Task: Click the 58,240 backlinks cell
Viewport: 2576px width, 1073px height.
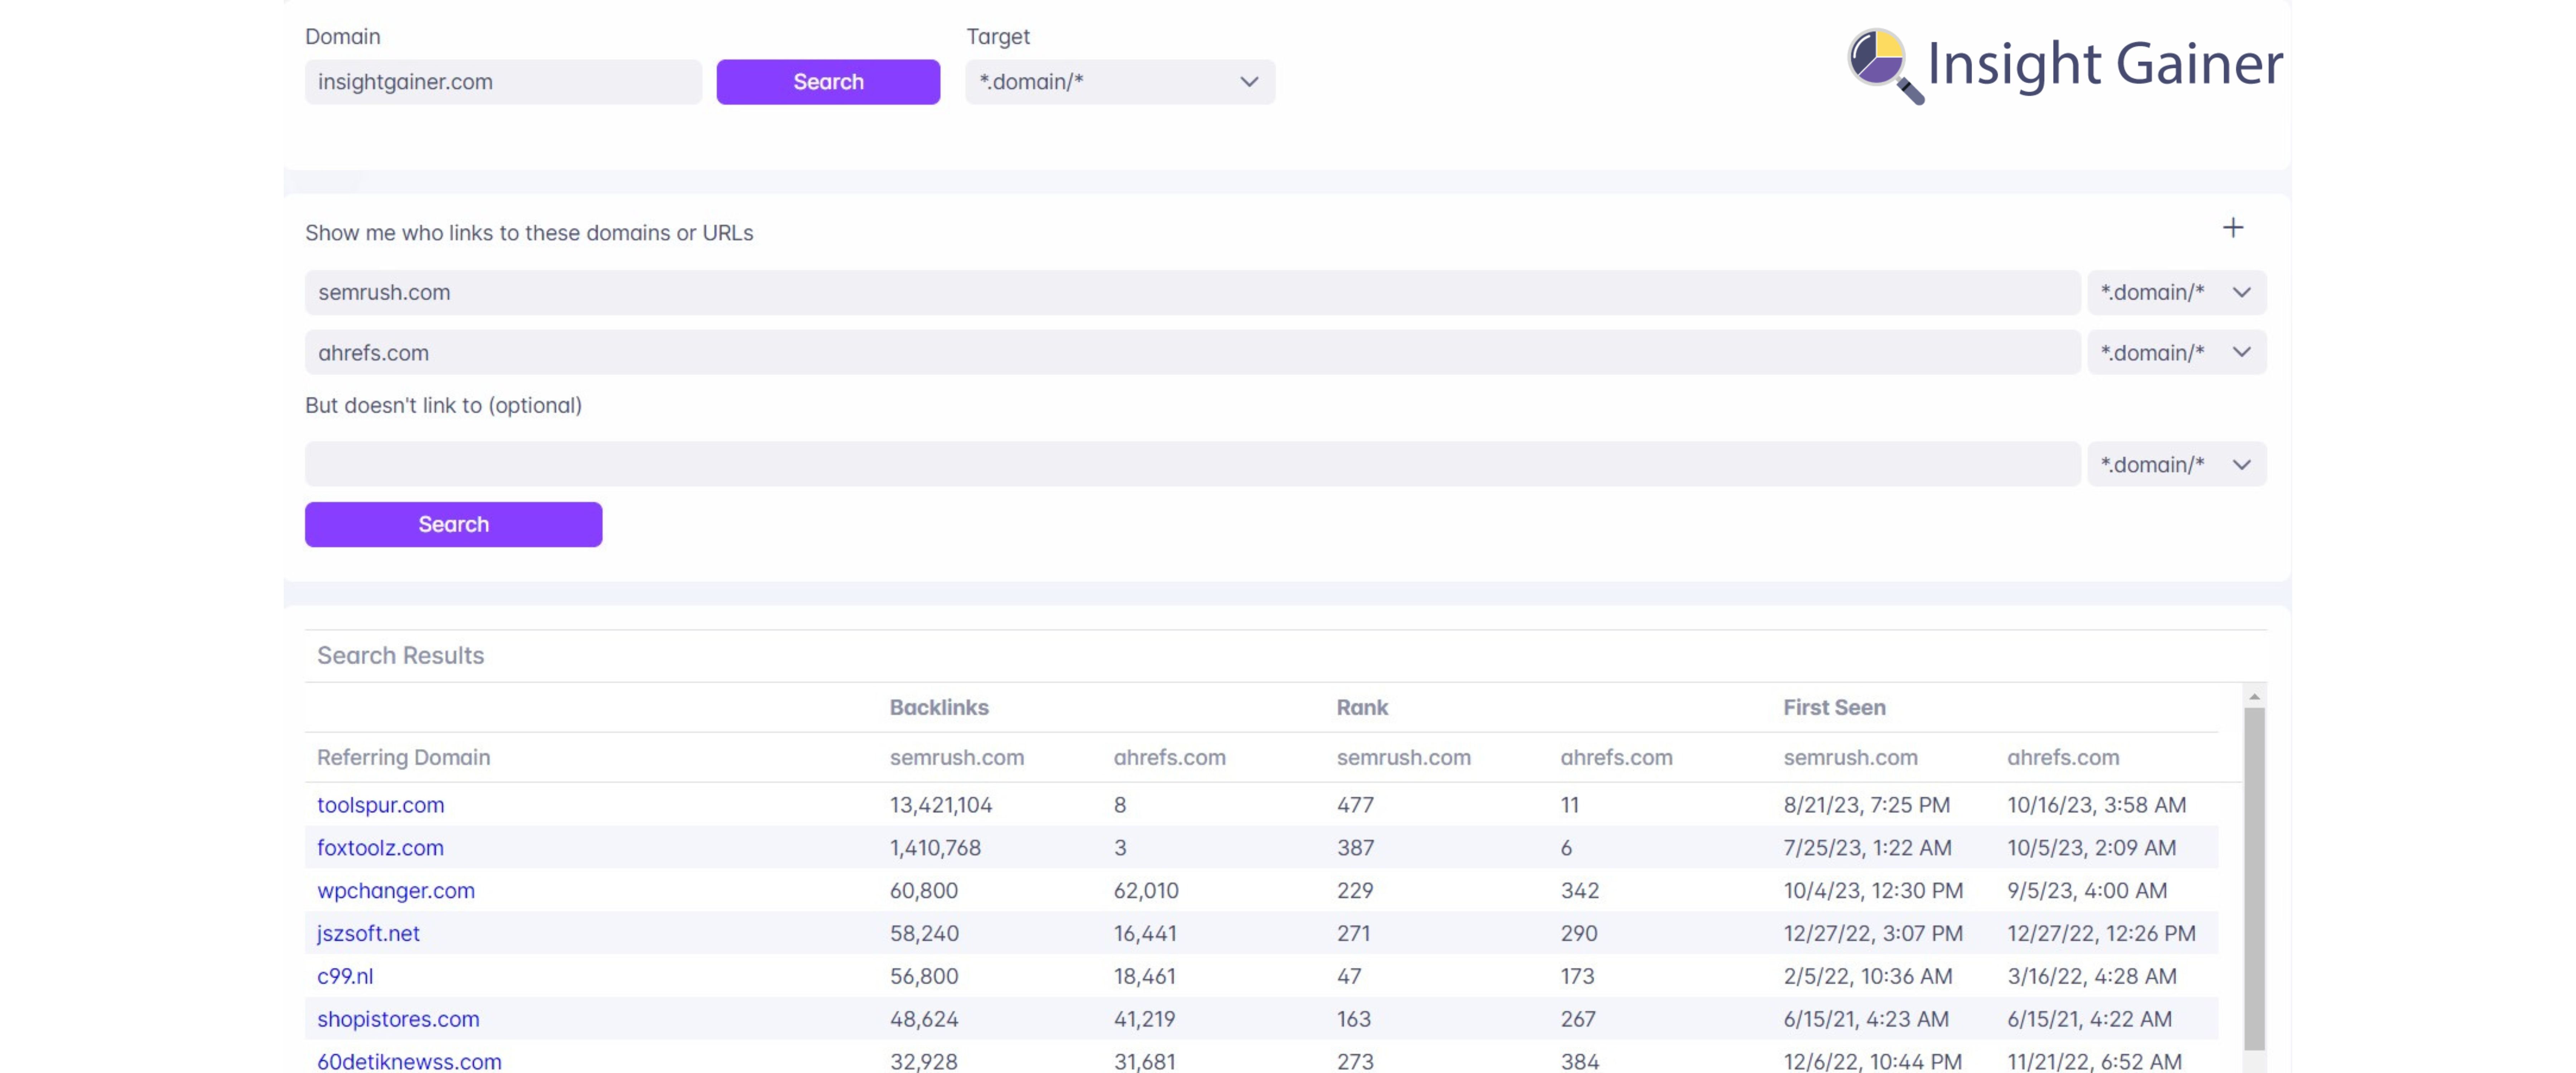Action: tap(924, 934)
